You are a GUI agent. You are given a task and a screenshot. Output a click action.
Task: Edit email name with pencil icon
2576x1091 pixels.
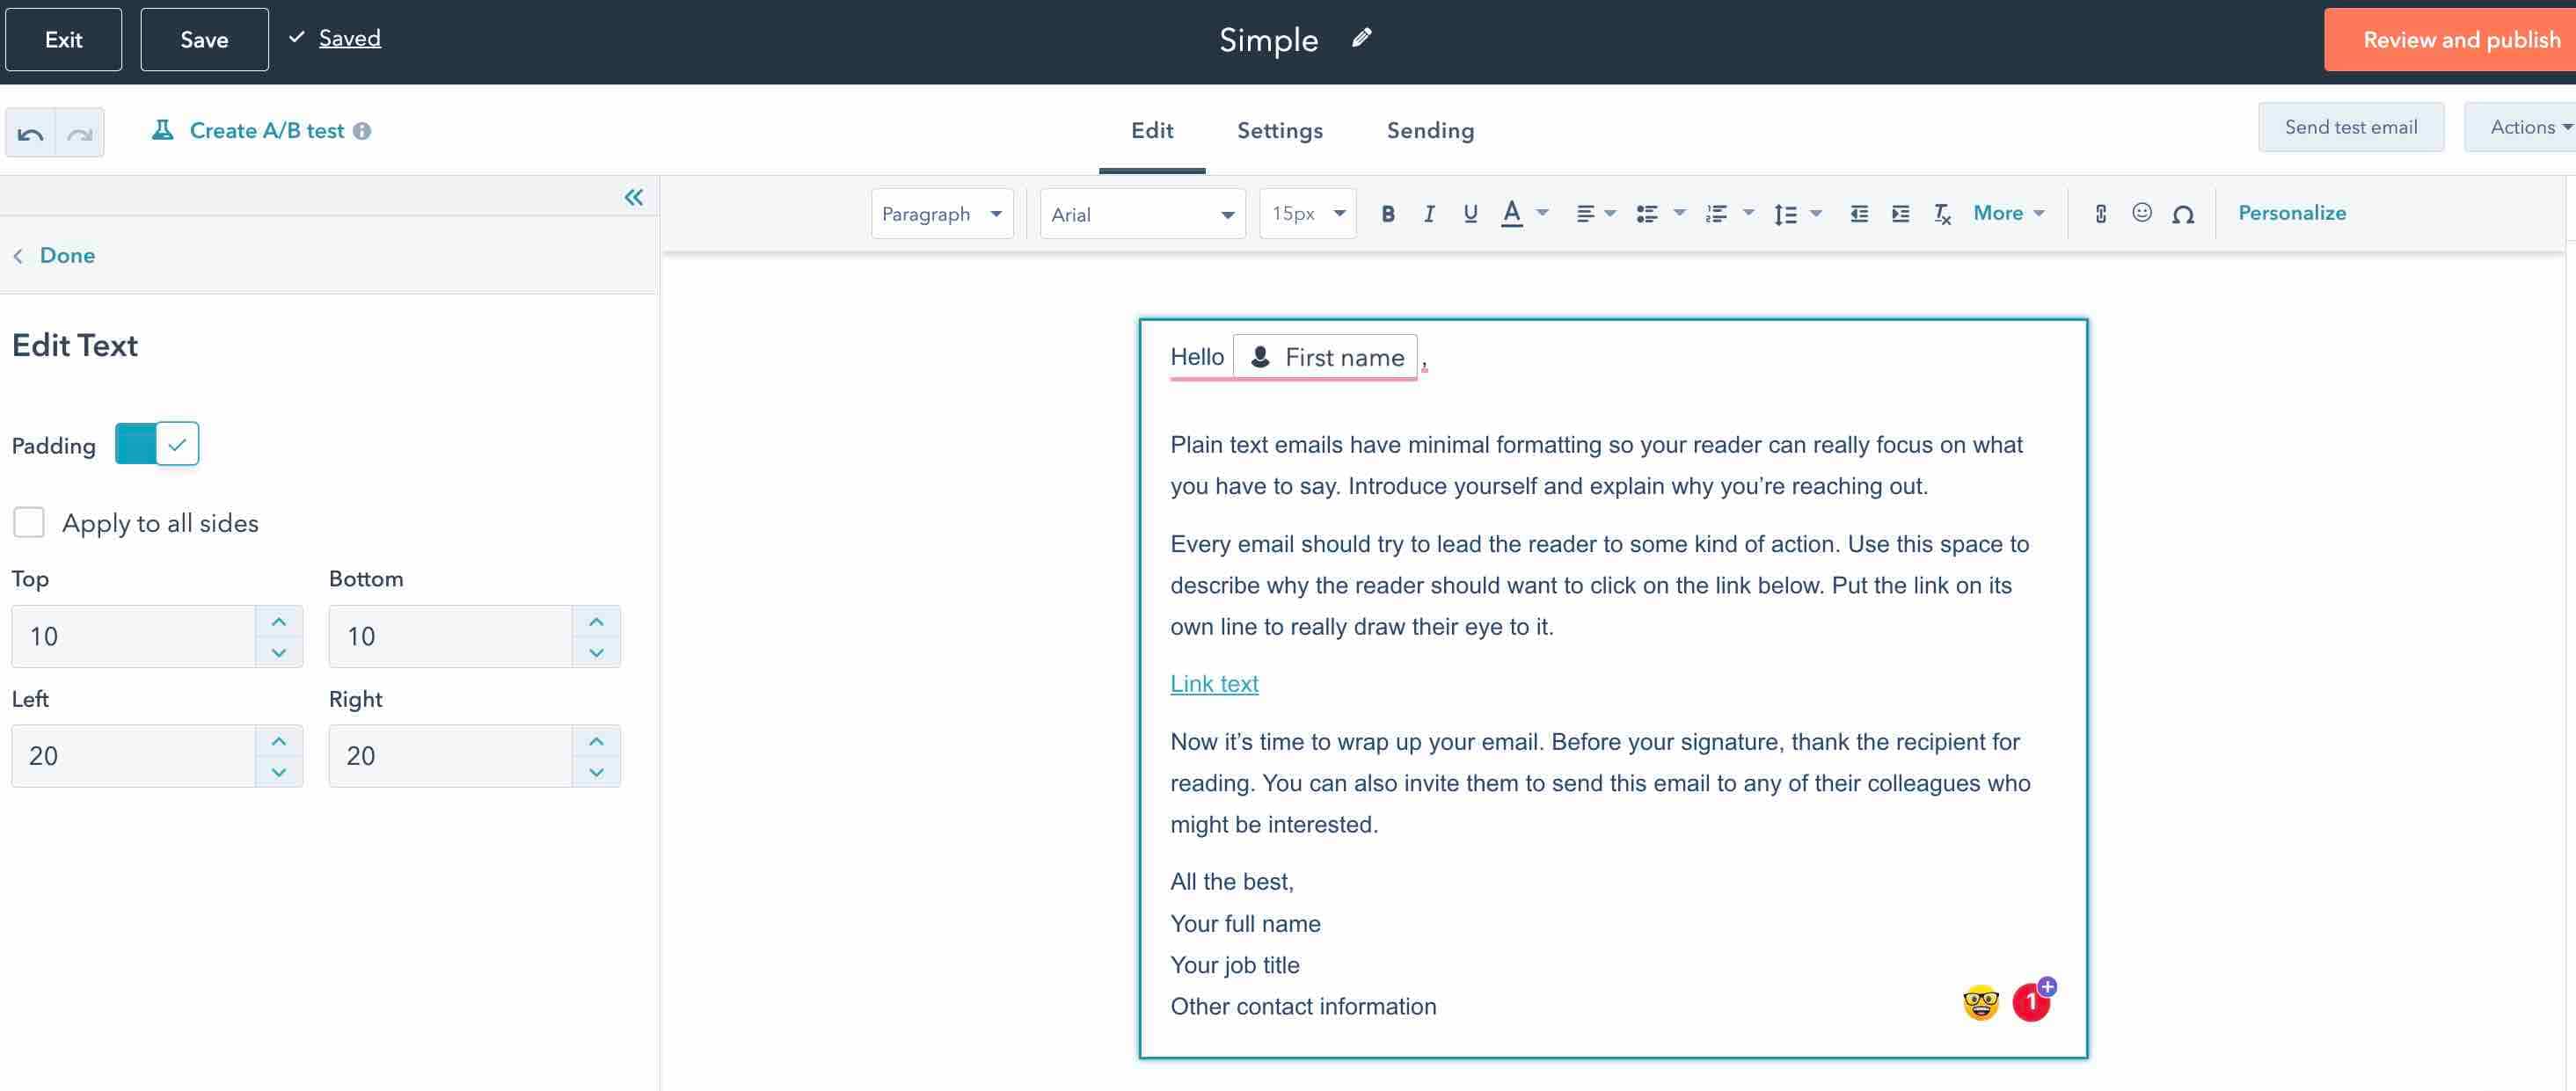click(1361, 38)
